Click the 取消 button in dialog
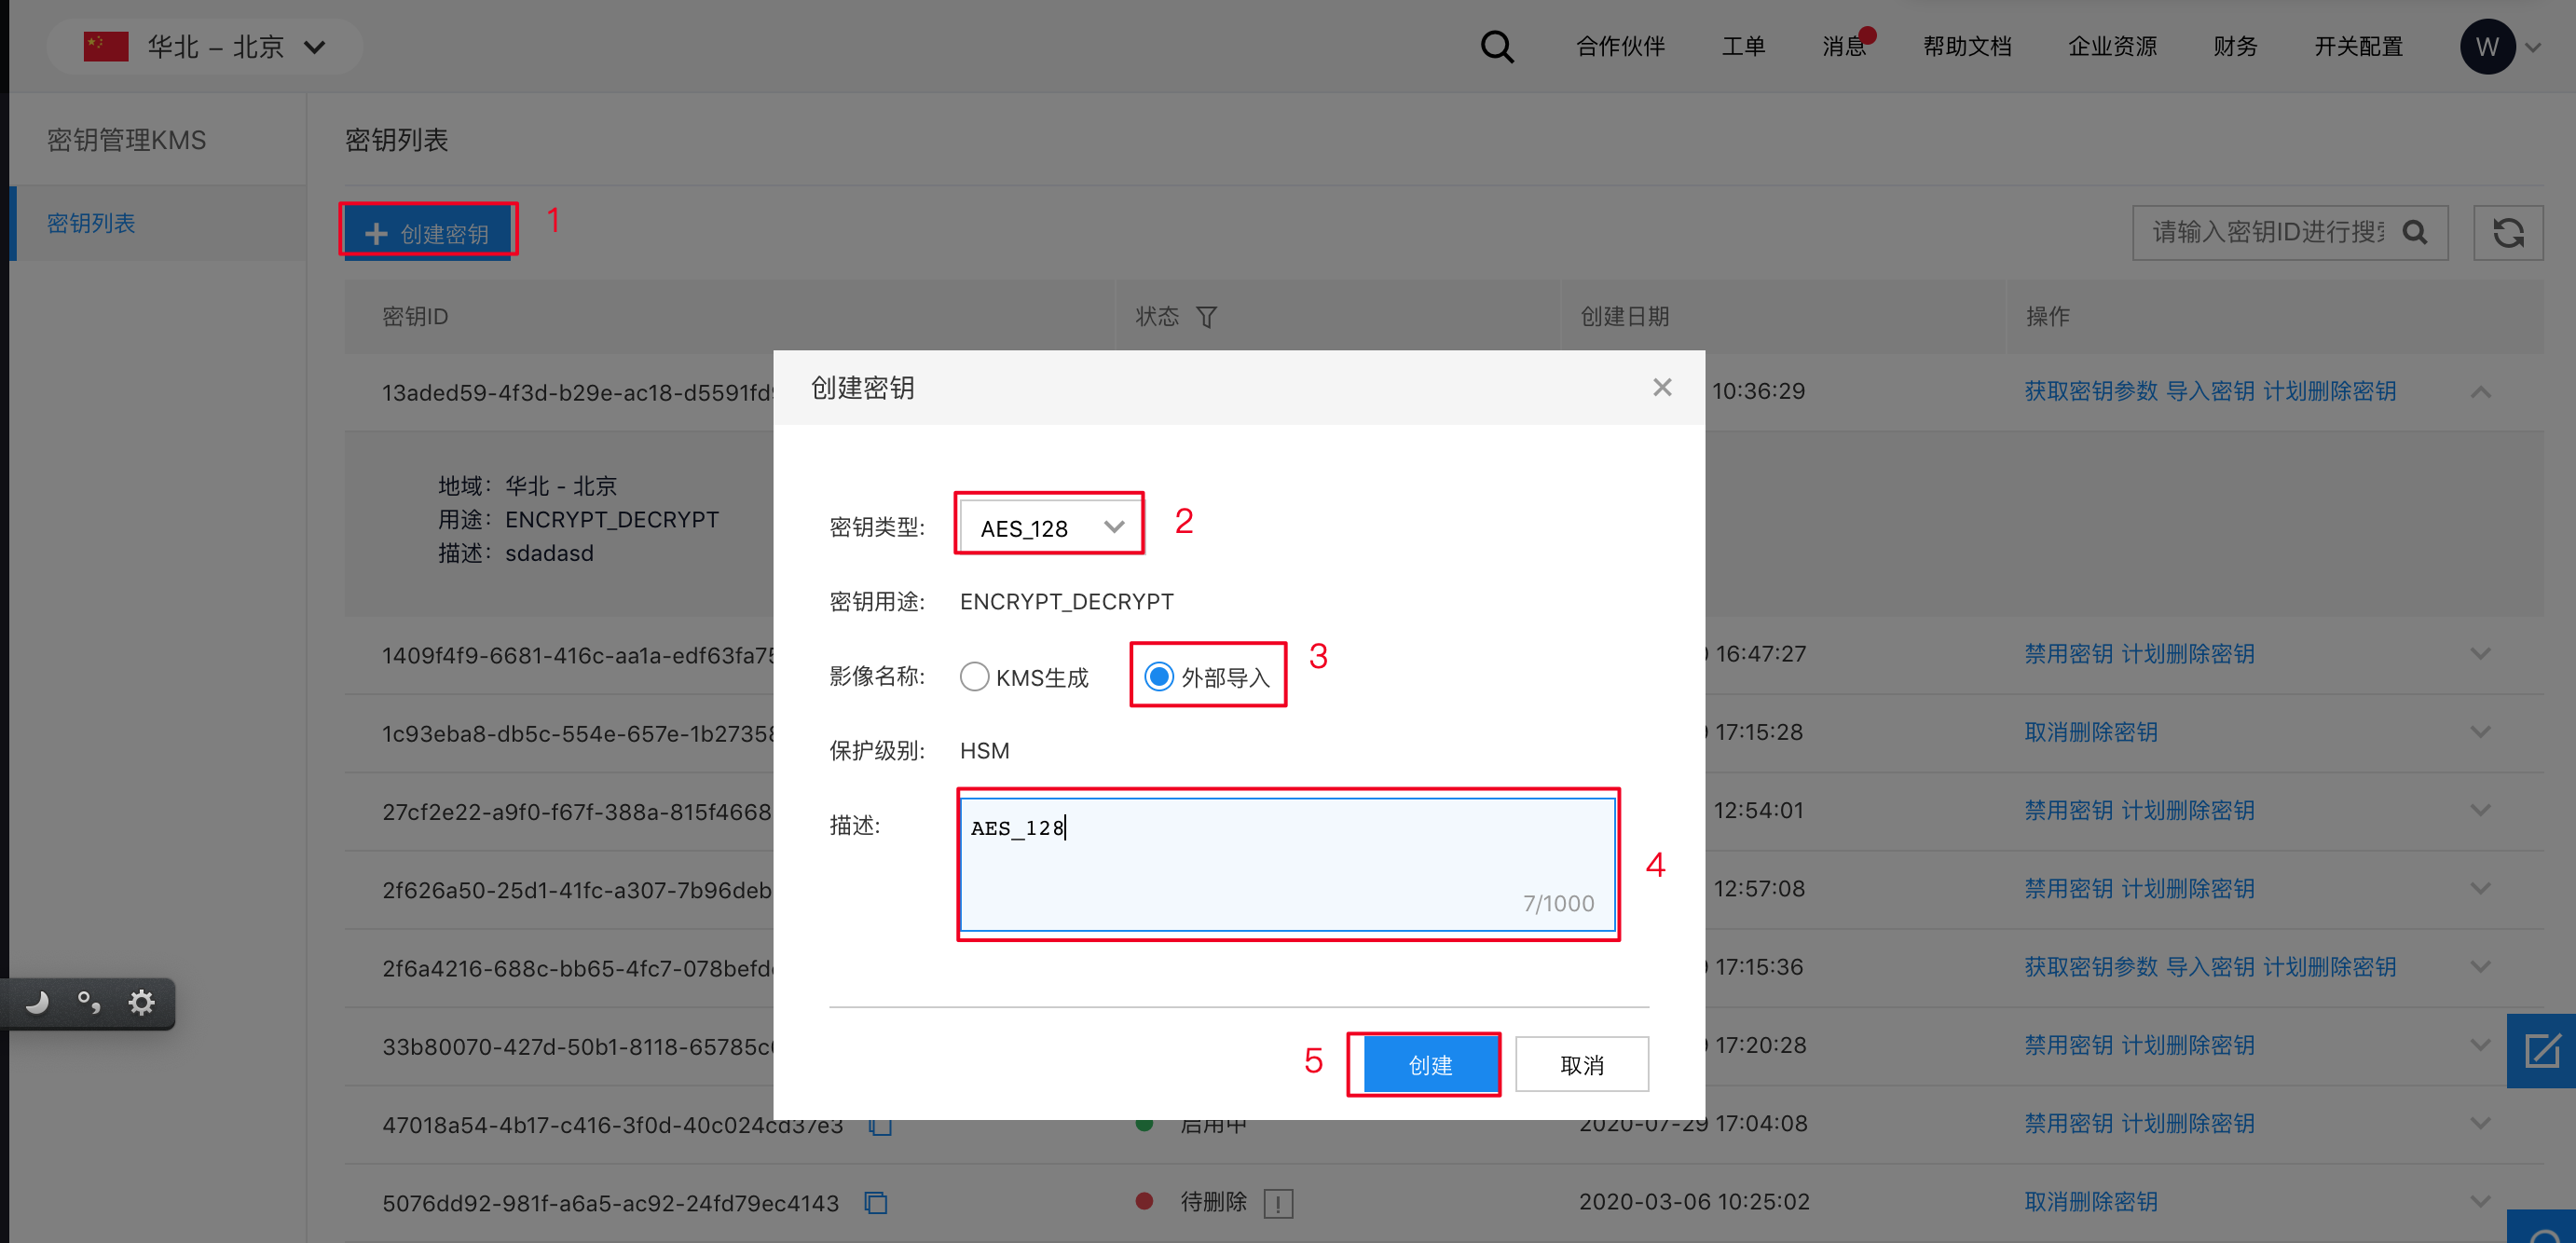Viewport: 2576px width, 1243px height. pyautogui.click(x=1581, y=1065)
